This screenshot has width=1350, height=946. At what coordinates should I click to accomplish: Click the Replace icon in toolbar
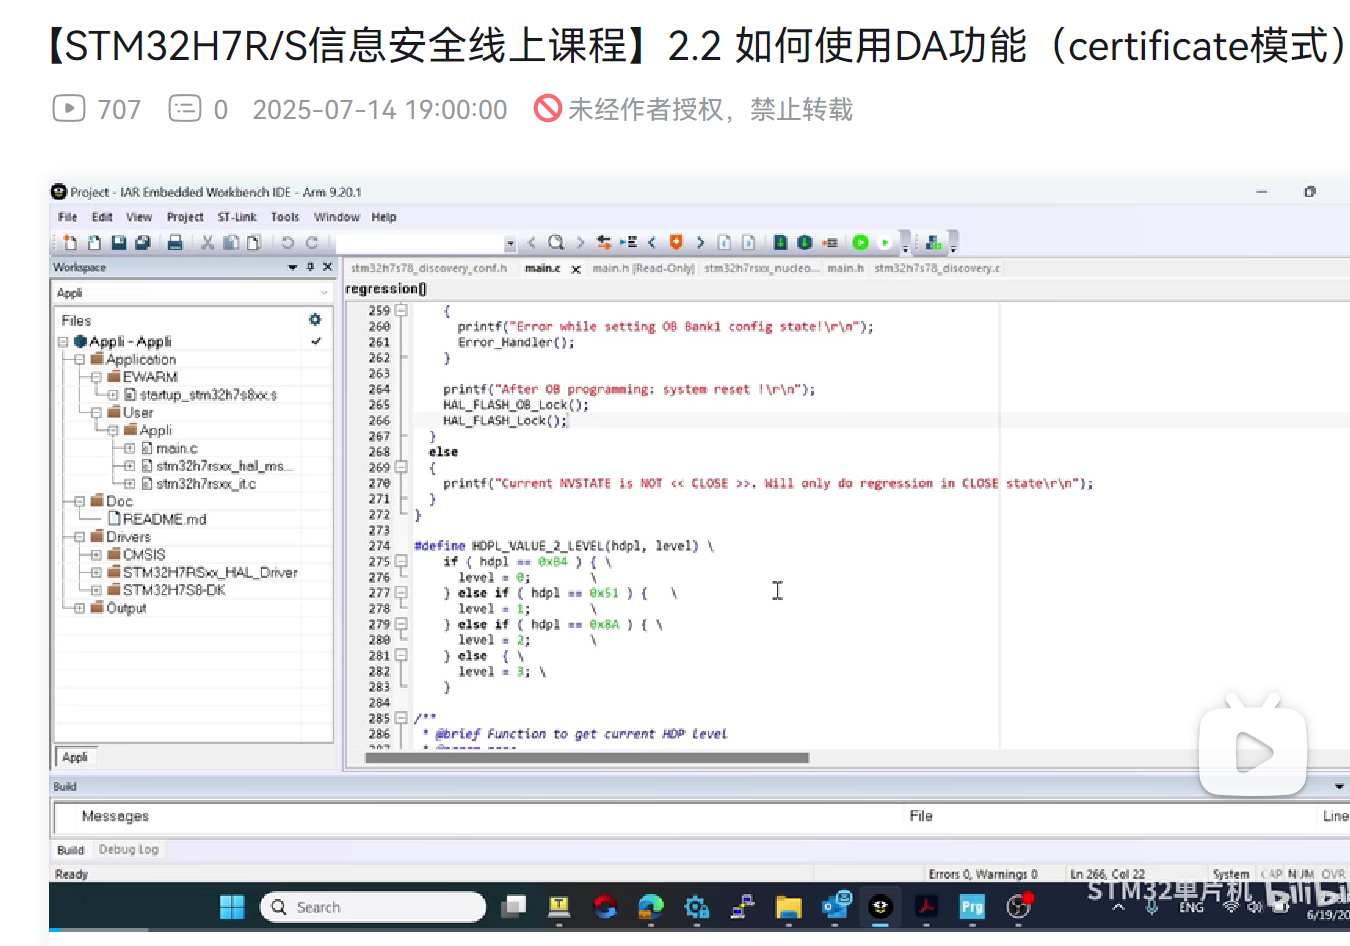point(604,242)
